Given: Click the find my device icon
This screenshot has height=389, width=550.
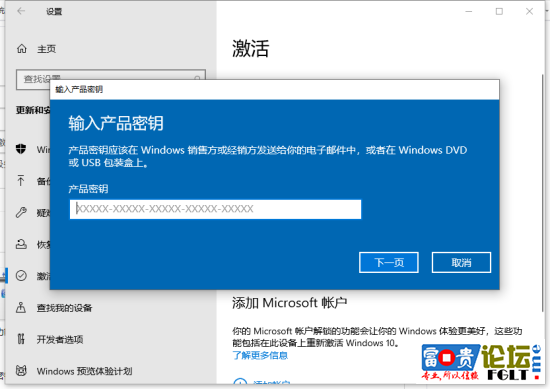Looking at the screenshot, I should [x=21, y=308].
